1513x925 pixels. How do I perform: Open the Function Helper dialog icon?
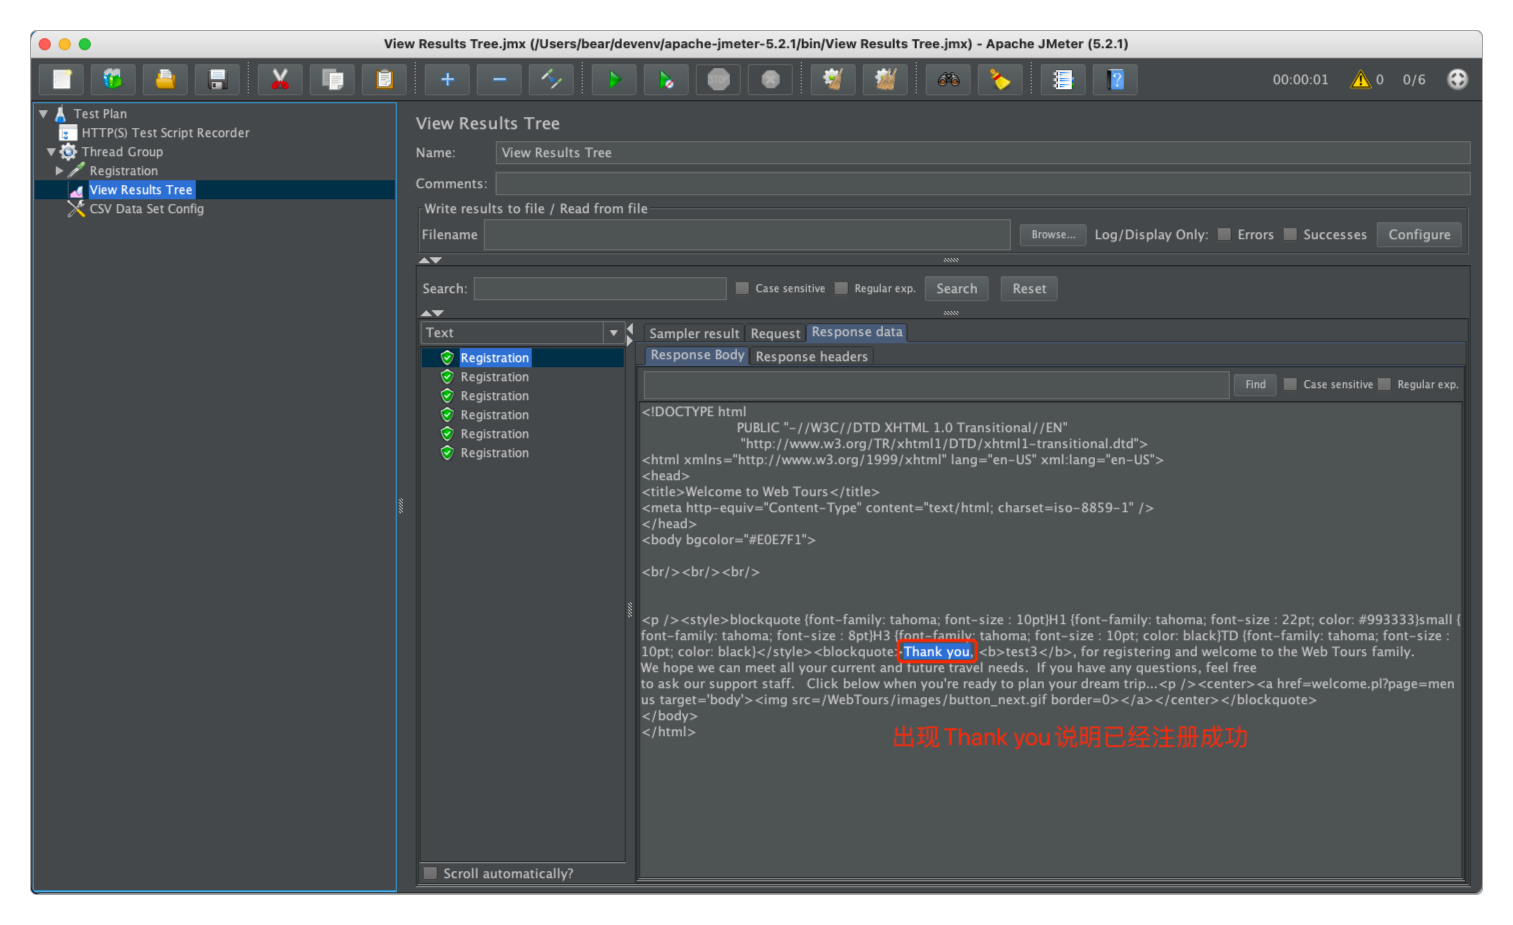tap(1063, 79)
